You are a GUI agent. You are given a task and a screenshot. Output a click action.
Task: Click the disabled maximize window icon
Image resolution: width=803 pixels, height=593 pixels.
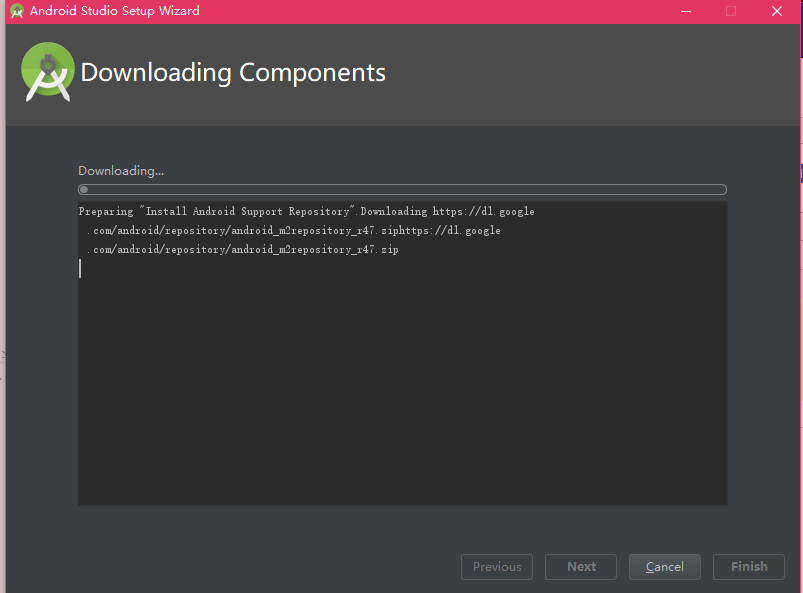pos(731,11)
